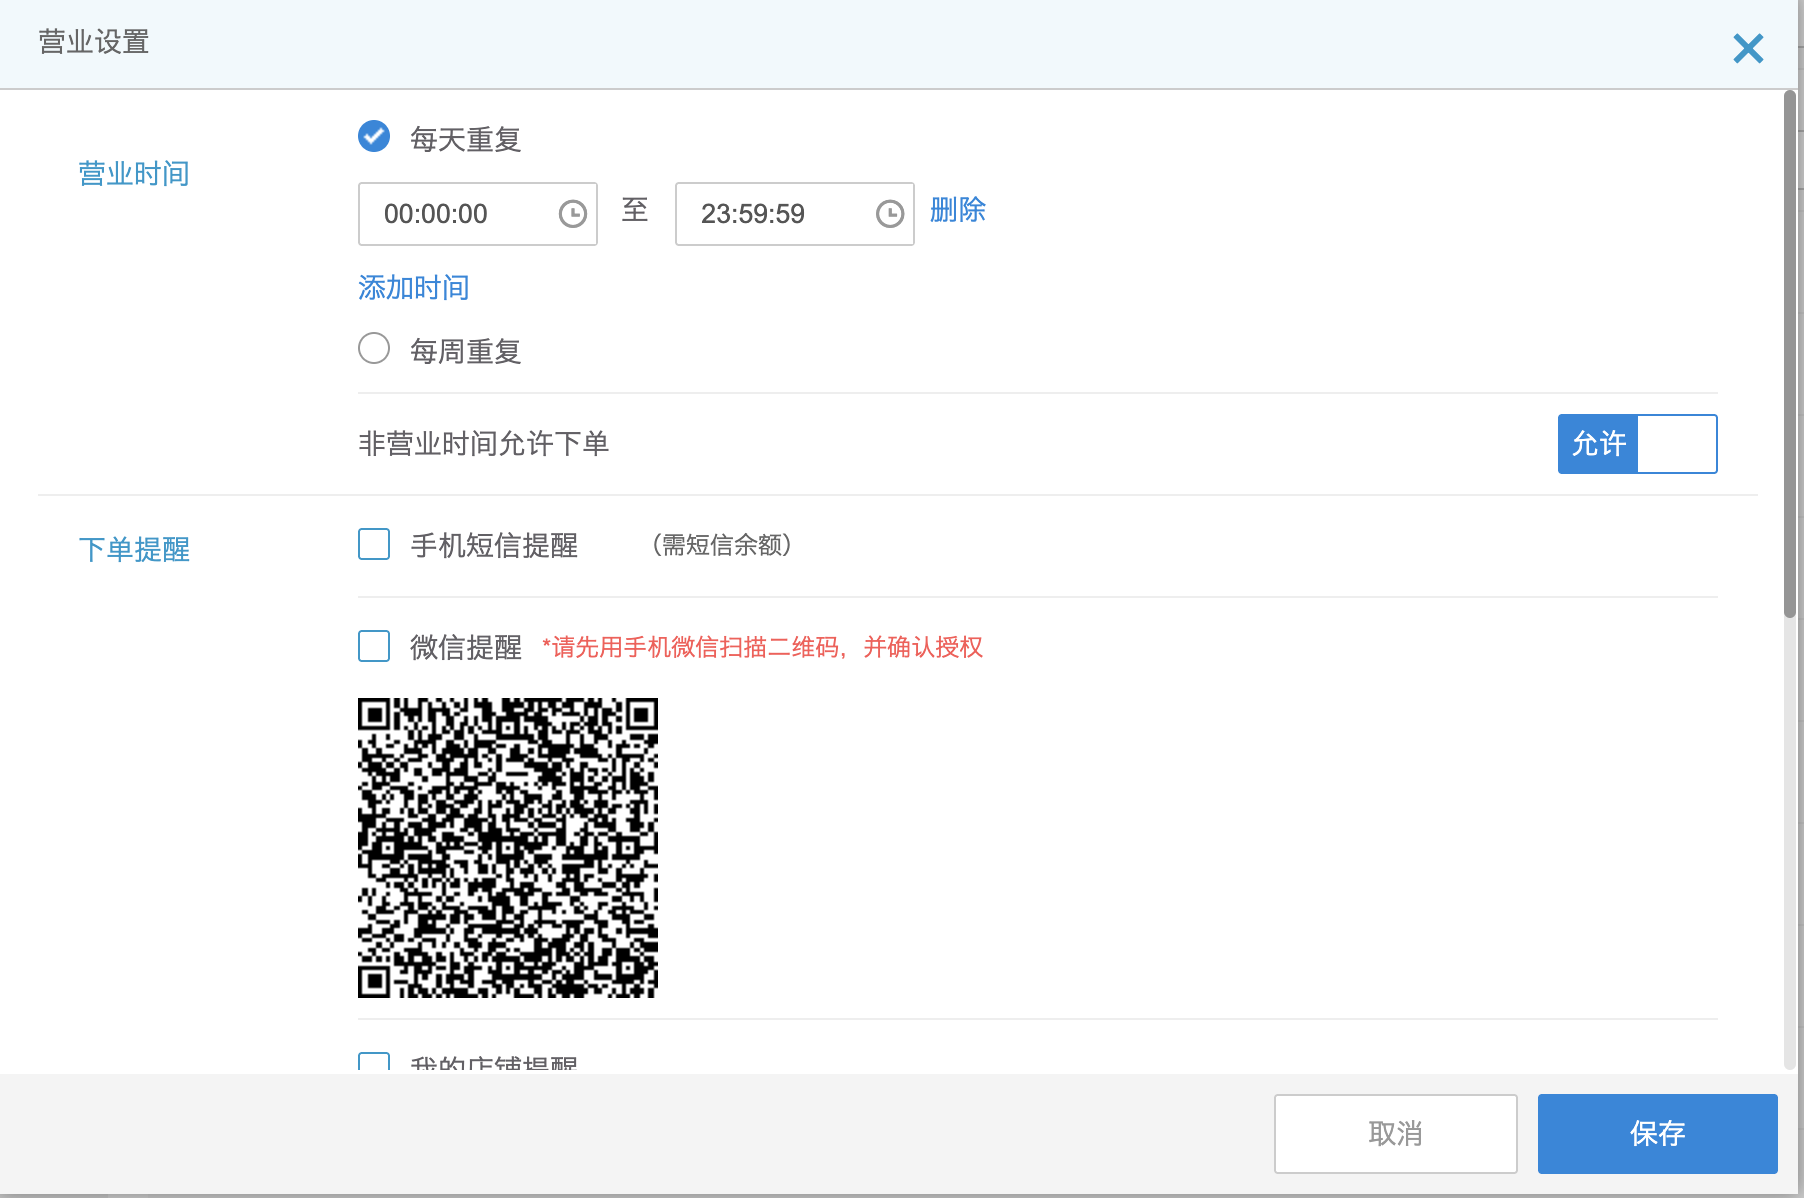Enable the 手机短信提醒 checkbox
The width and height of the screenshot is (1804, 1198).
point(374,545)
